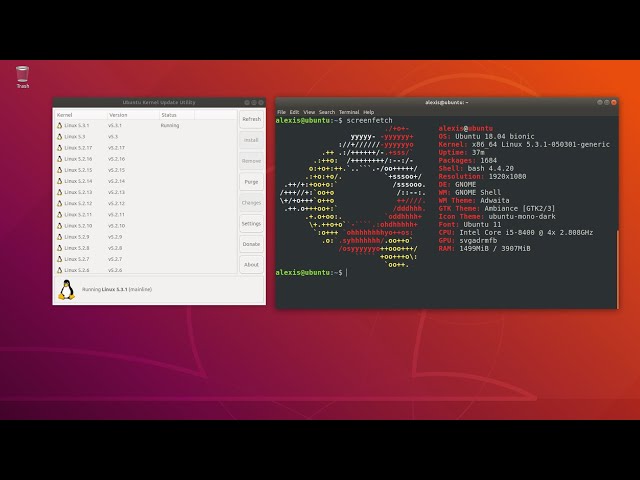The width and height of the screenshot is (640, 480).
Task: Click the 'Kernel: x86_64 Linux 5.3.1-050301-generic' line
Action: click(524, 144)
